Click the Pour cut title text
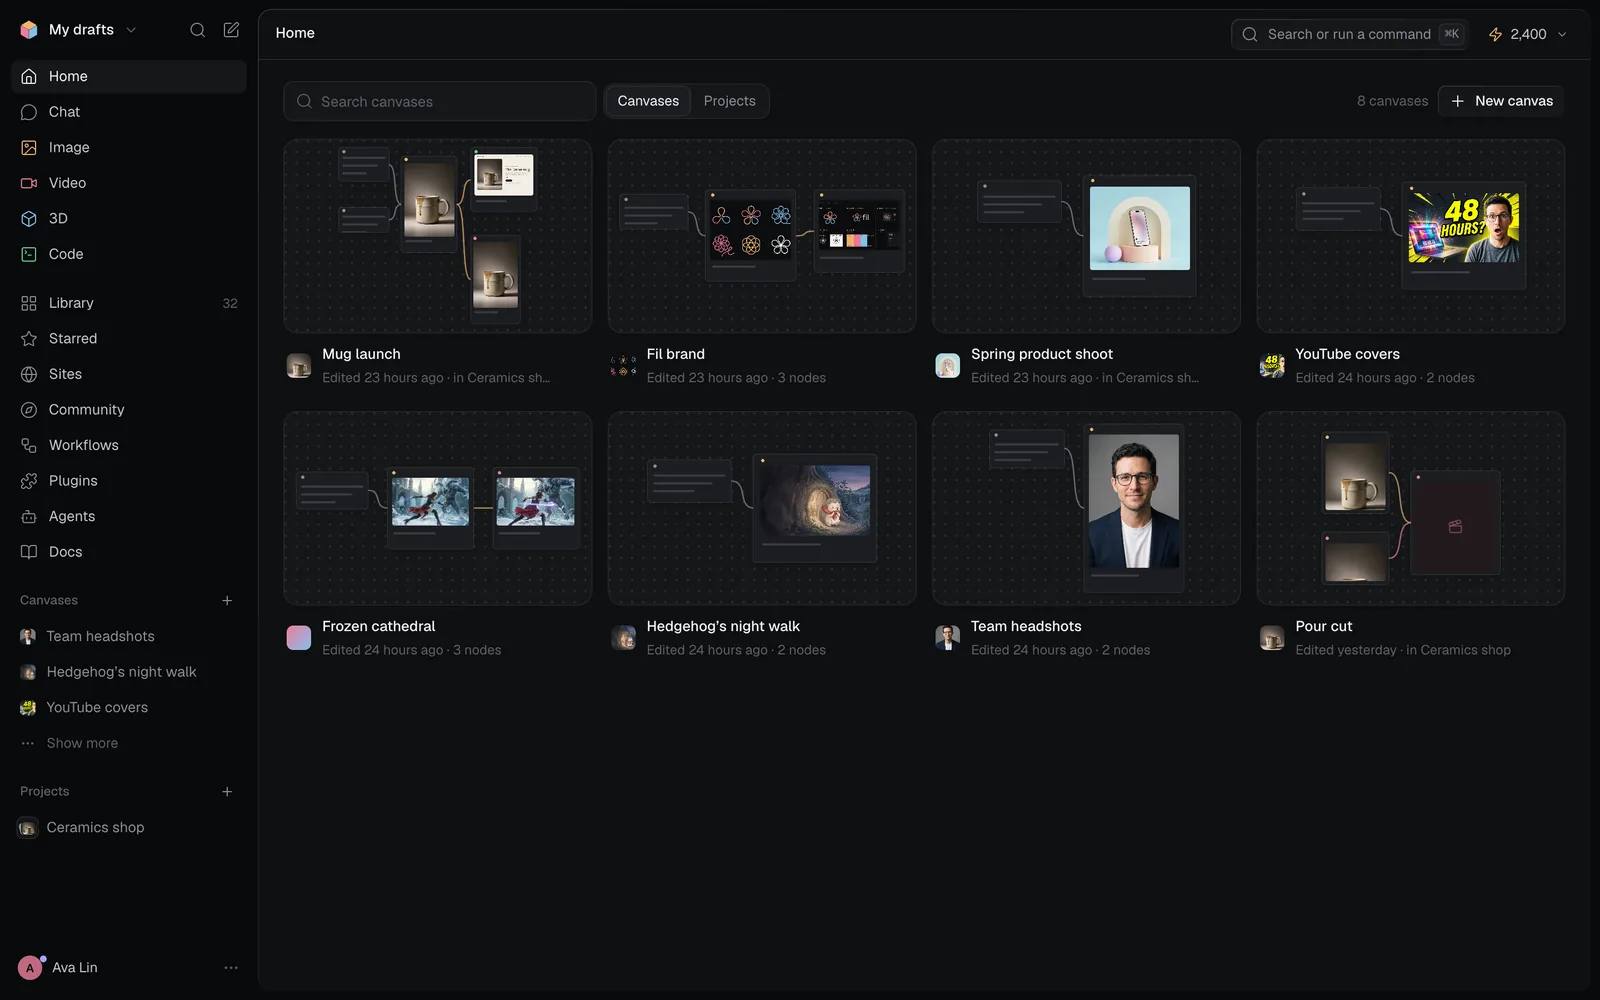Image resolution: width=1600 pixels, height=1000 pixels. pos(1324,626)
